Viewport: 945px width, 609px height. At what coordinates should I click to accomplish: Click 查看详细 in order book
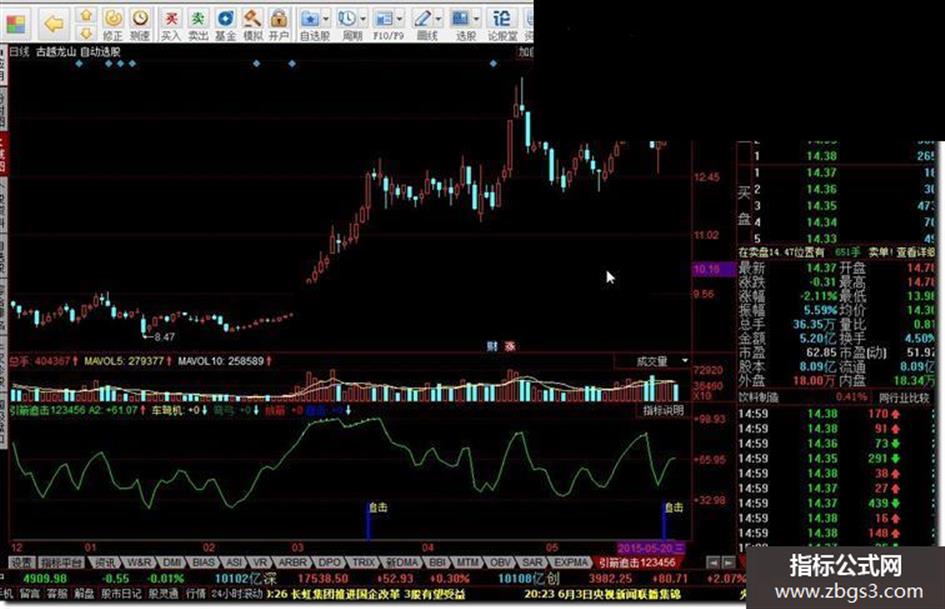pos(914,252)
